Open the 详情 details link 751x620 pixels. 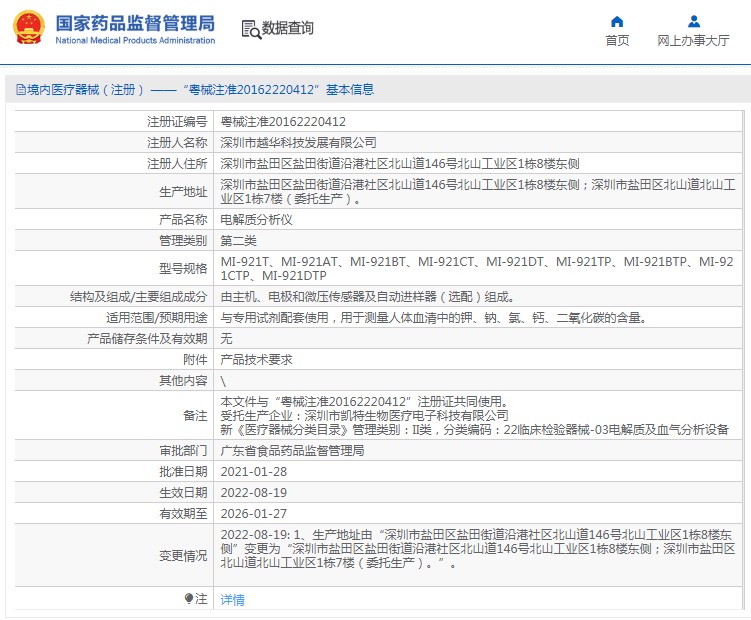coord(232,600)
